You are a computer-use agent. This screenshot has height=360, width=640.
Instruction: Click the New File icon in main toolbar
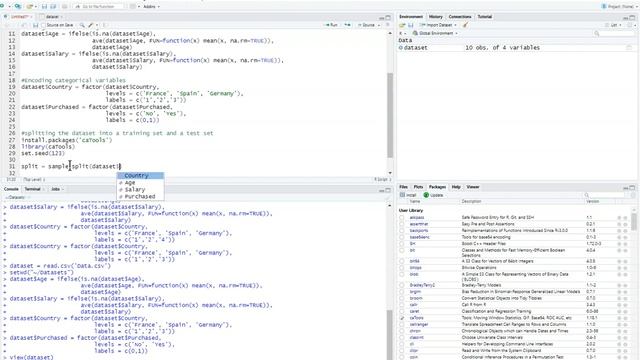3,7
